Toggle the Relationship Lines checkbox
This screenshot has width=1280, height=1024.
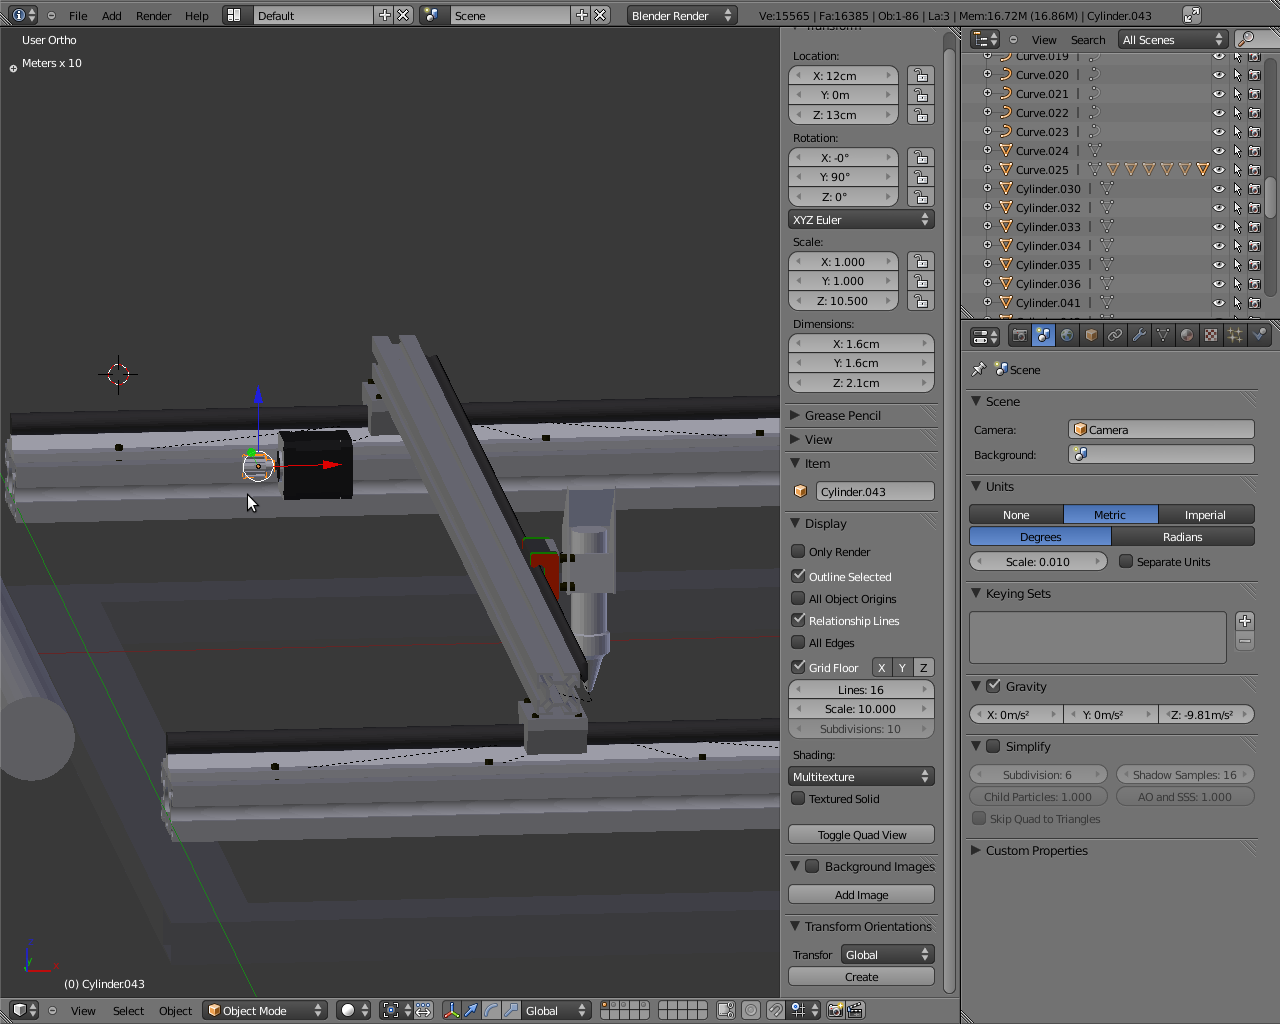(x=798, y=620)
